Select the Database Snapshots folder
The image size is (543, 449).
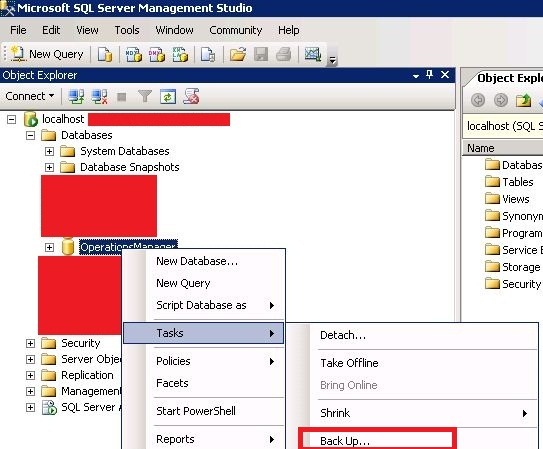(x=130, y=167)
